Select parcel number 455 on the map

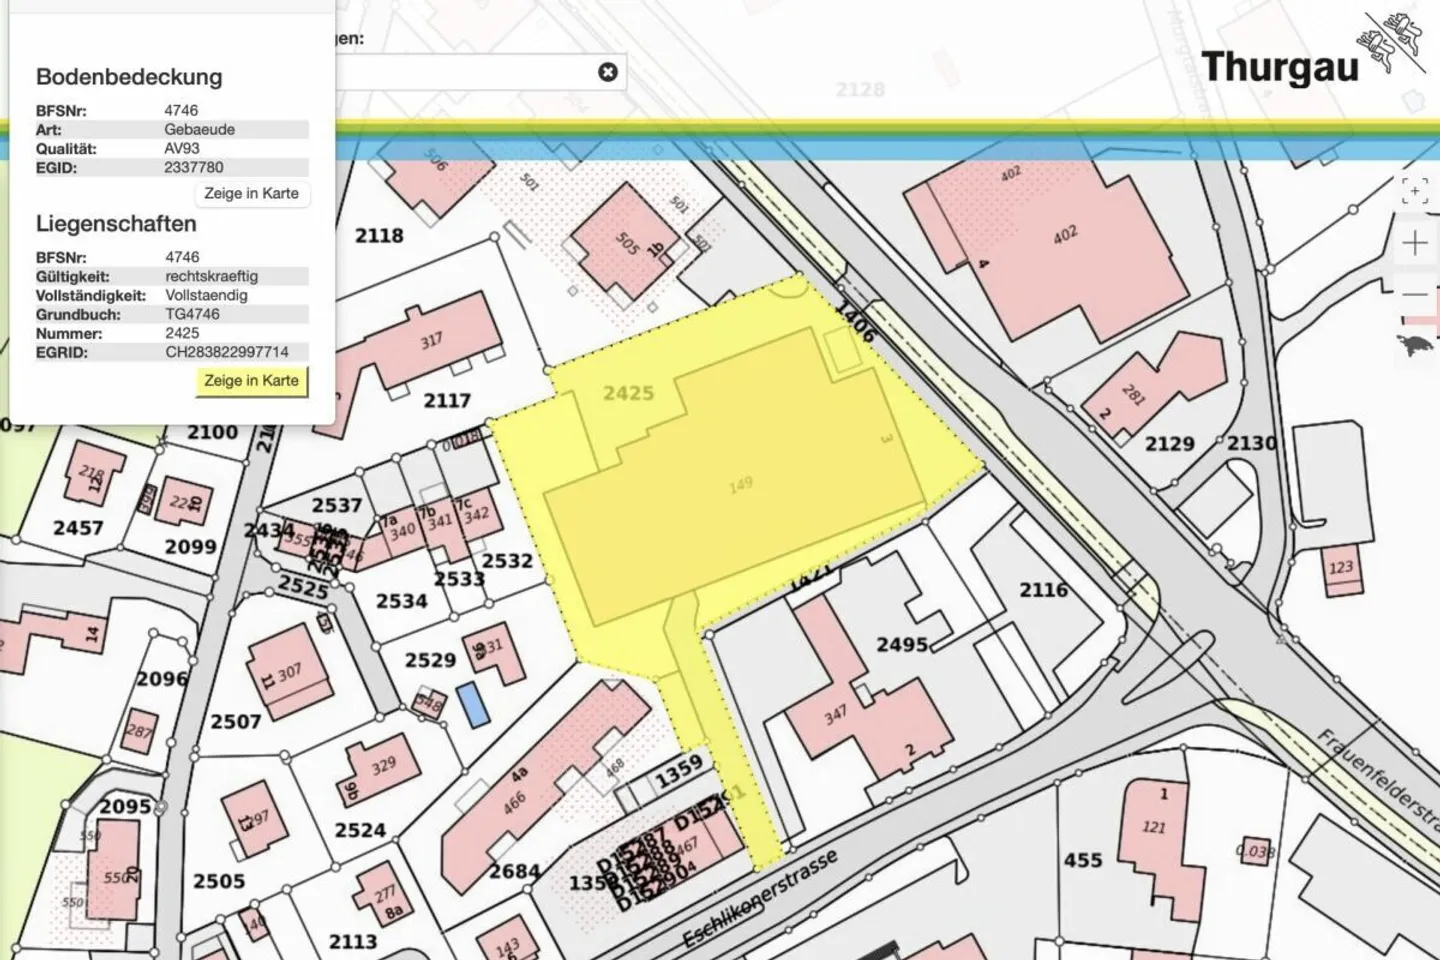1082,860
